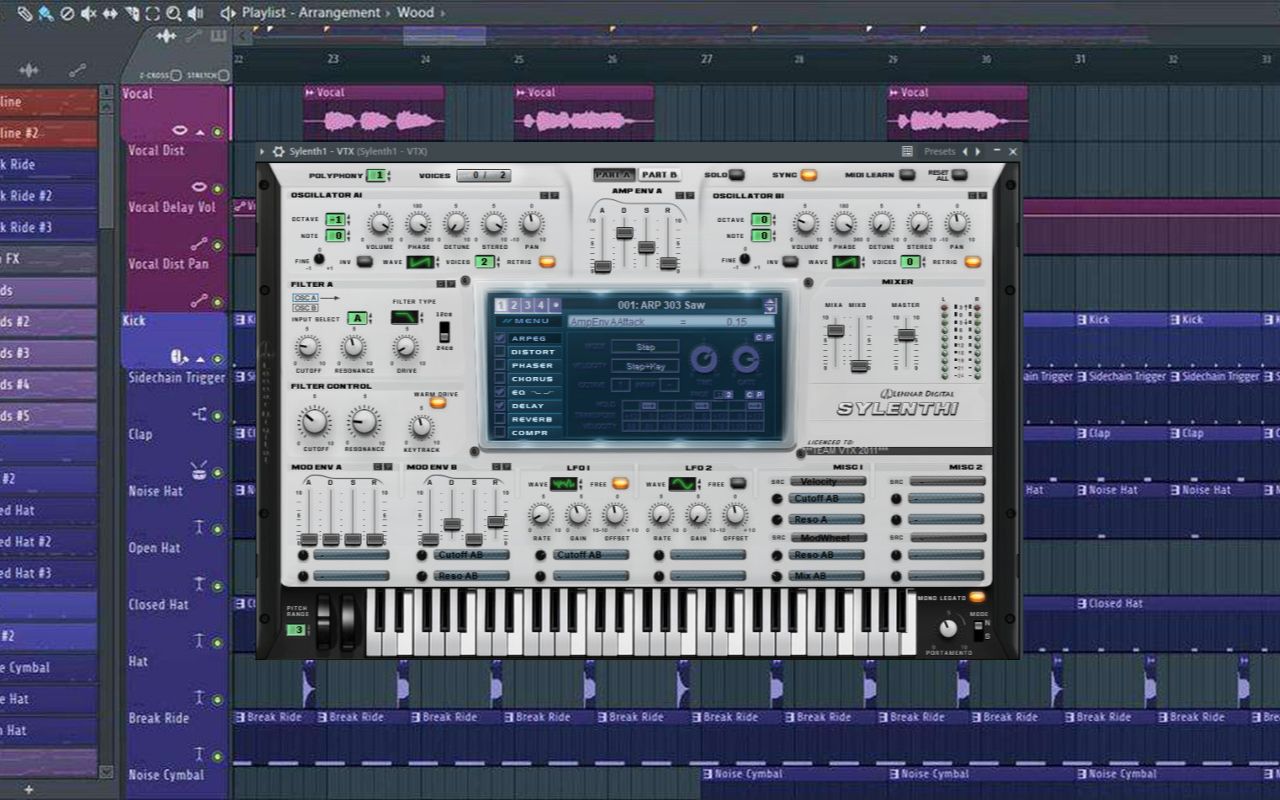Choose the zoom magnifier tool in playlist toolbar

tap(174, 13)
